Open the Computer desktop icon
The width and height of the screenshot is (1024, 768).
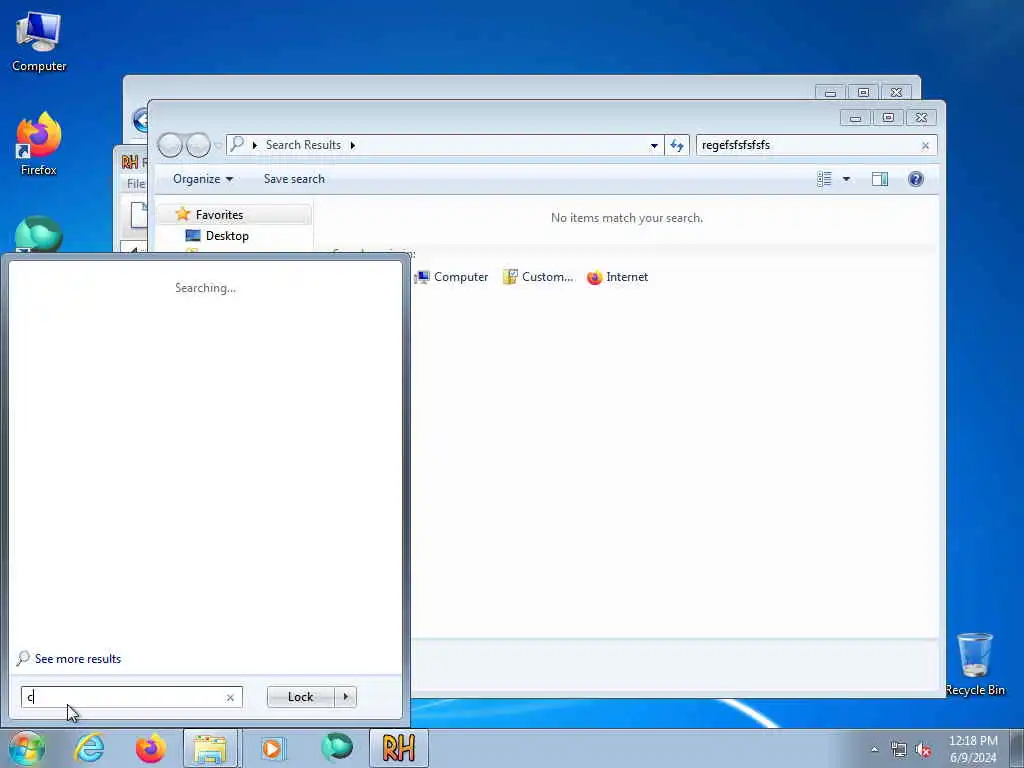pos(39,42)
